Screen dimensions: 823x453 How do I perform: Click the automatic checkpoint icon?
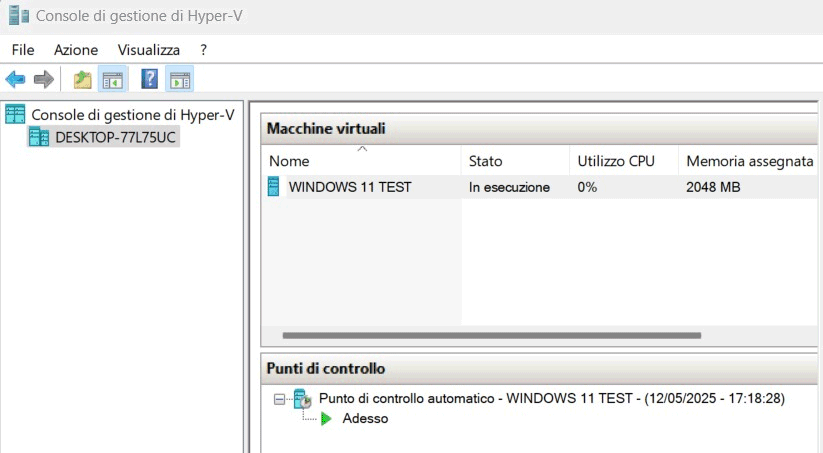(x=302, y=399)
